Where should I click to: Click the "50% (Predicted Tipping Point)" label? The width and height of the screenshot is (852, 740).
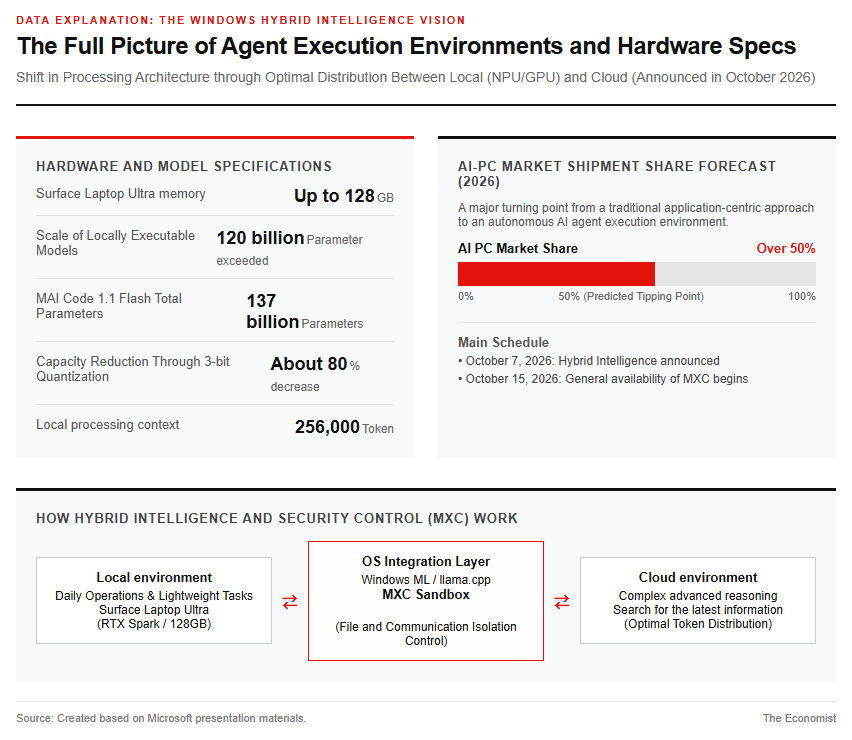(x=631, y=296)
